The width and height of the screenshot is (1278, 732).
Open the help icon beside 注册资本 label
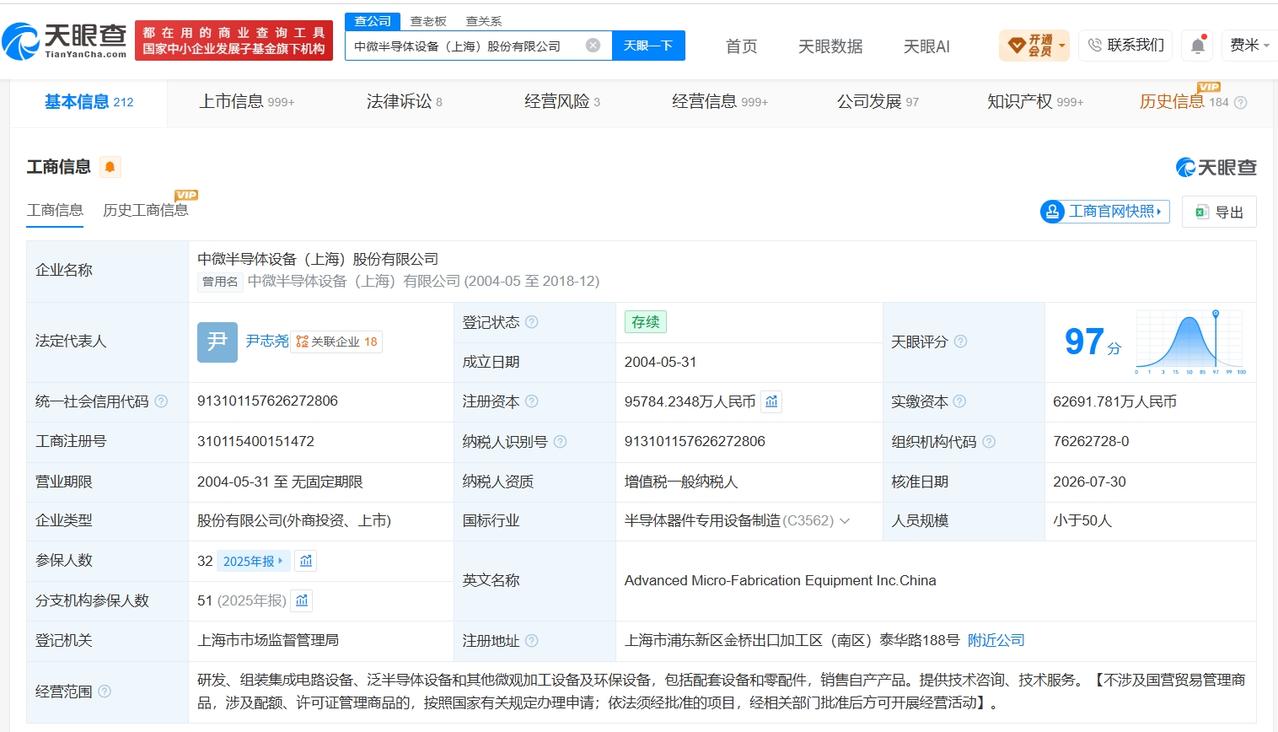tap(532, 402)
